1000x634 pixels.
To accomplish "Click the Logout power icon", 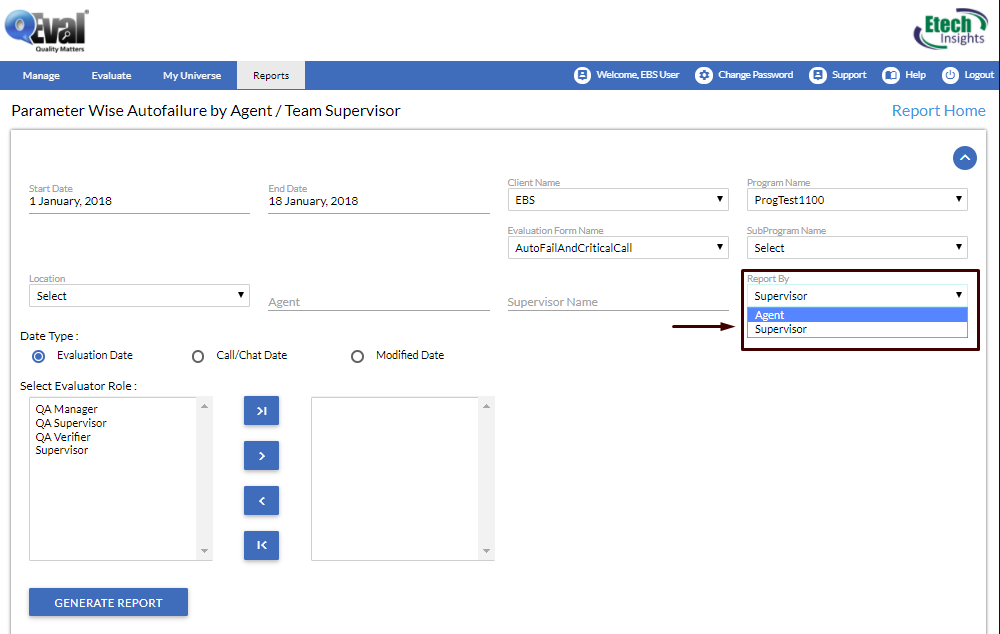I will tap(950, 75).
